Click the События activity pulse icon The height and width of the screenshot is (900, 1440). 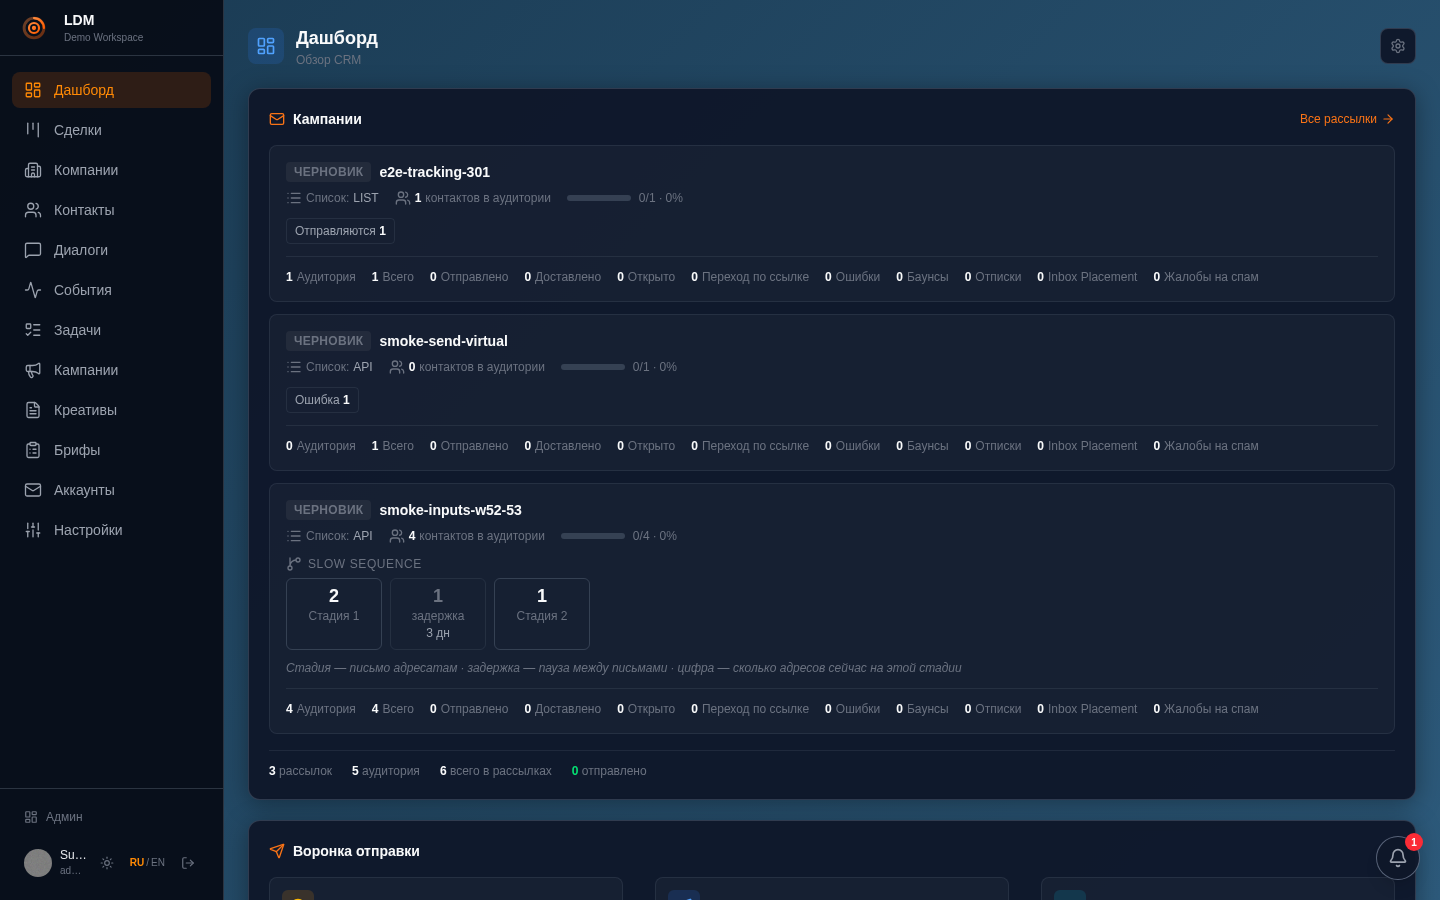point(33,290)
